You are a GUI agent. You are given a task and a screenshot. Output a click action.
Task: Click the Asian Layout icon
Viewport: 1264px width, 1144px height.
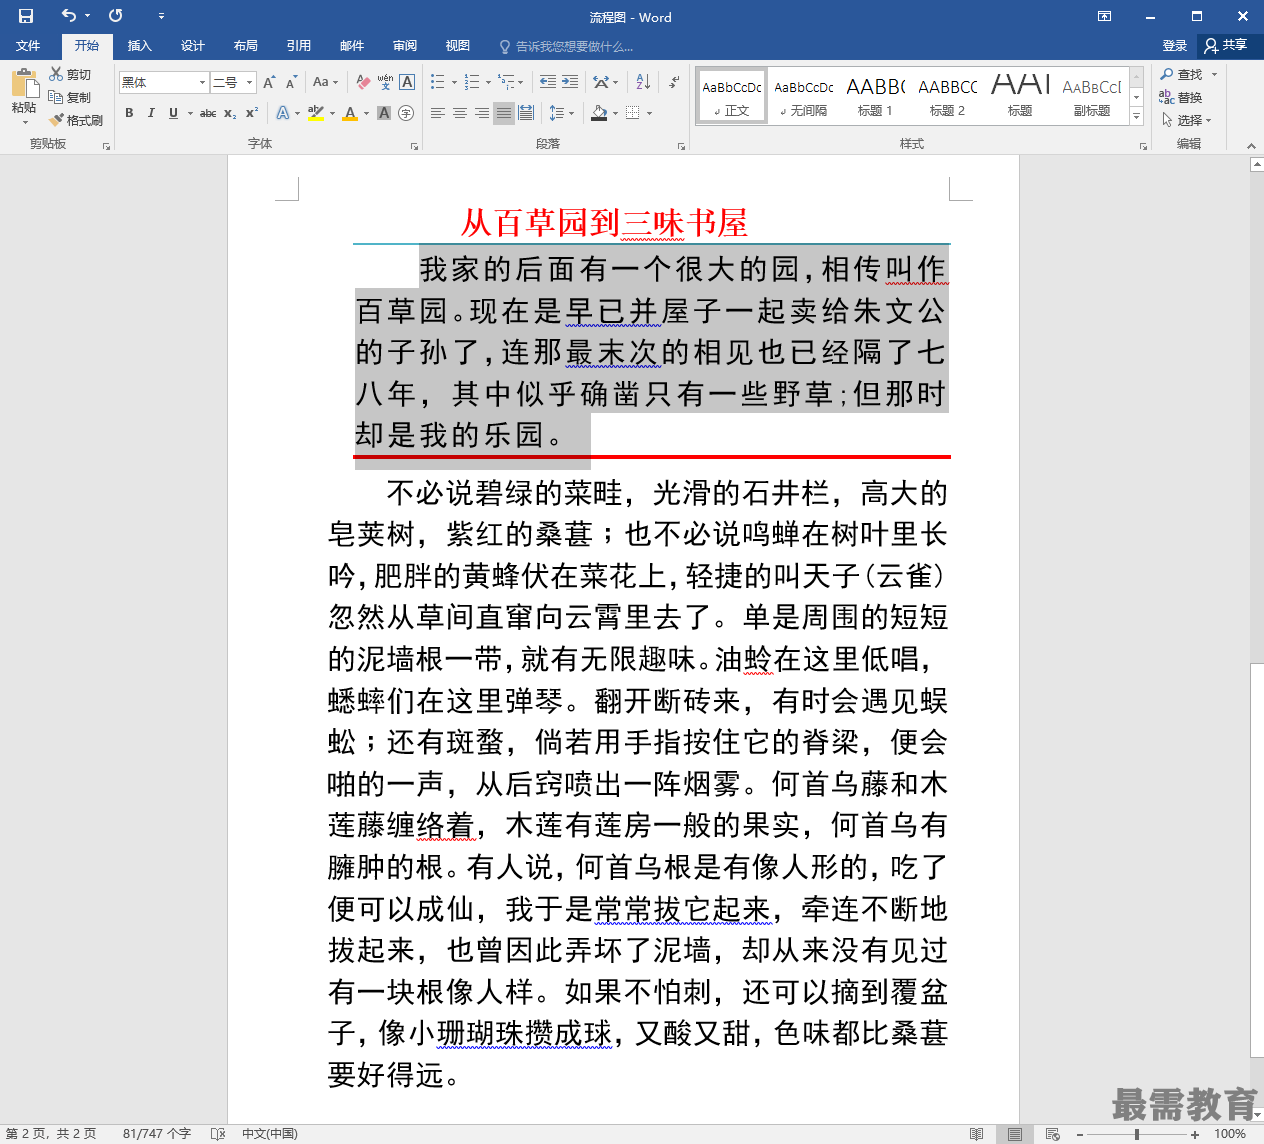click(x=601, y=82)
